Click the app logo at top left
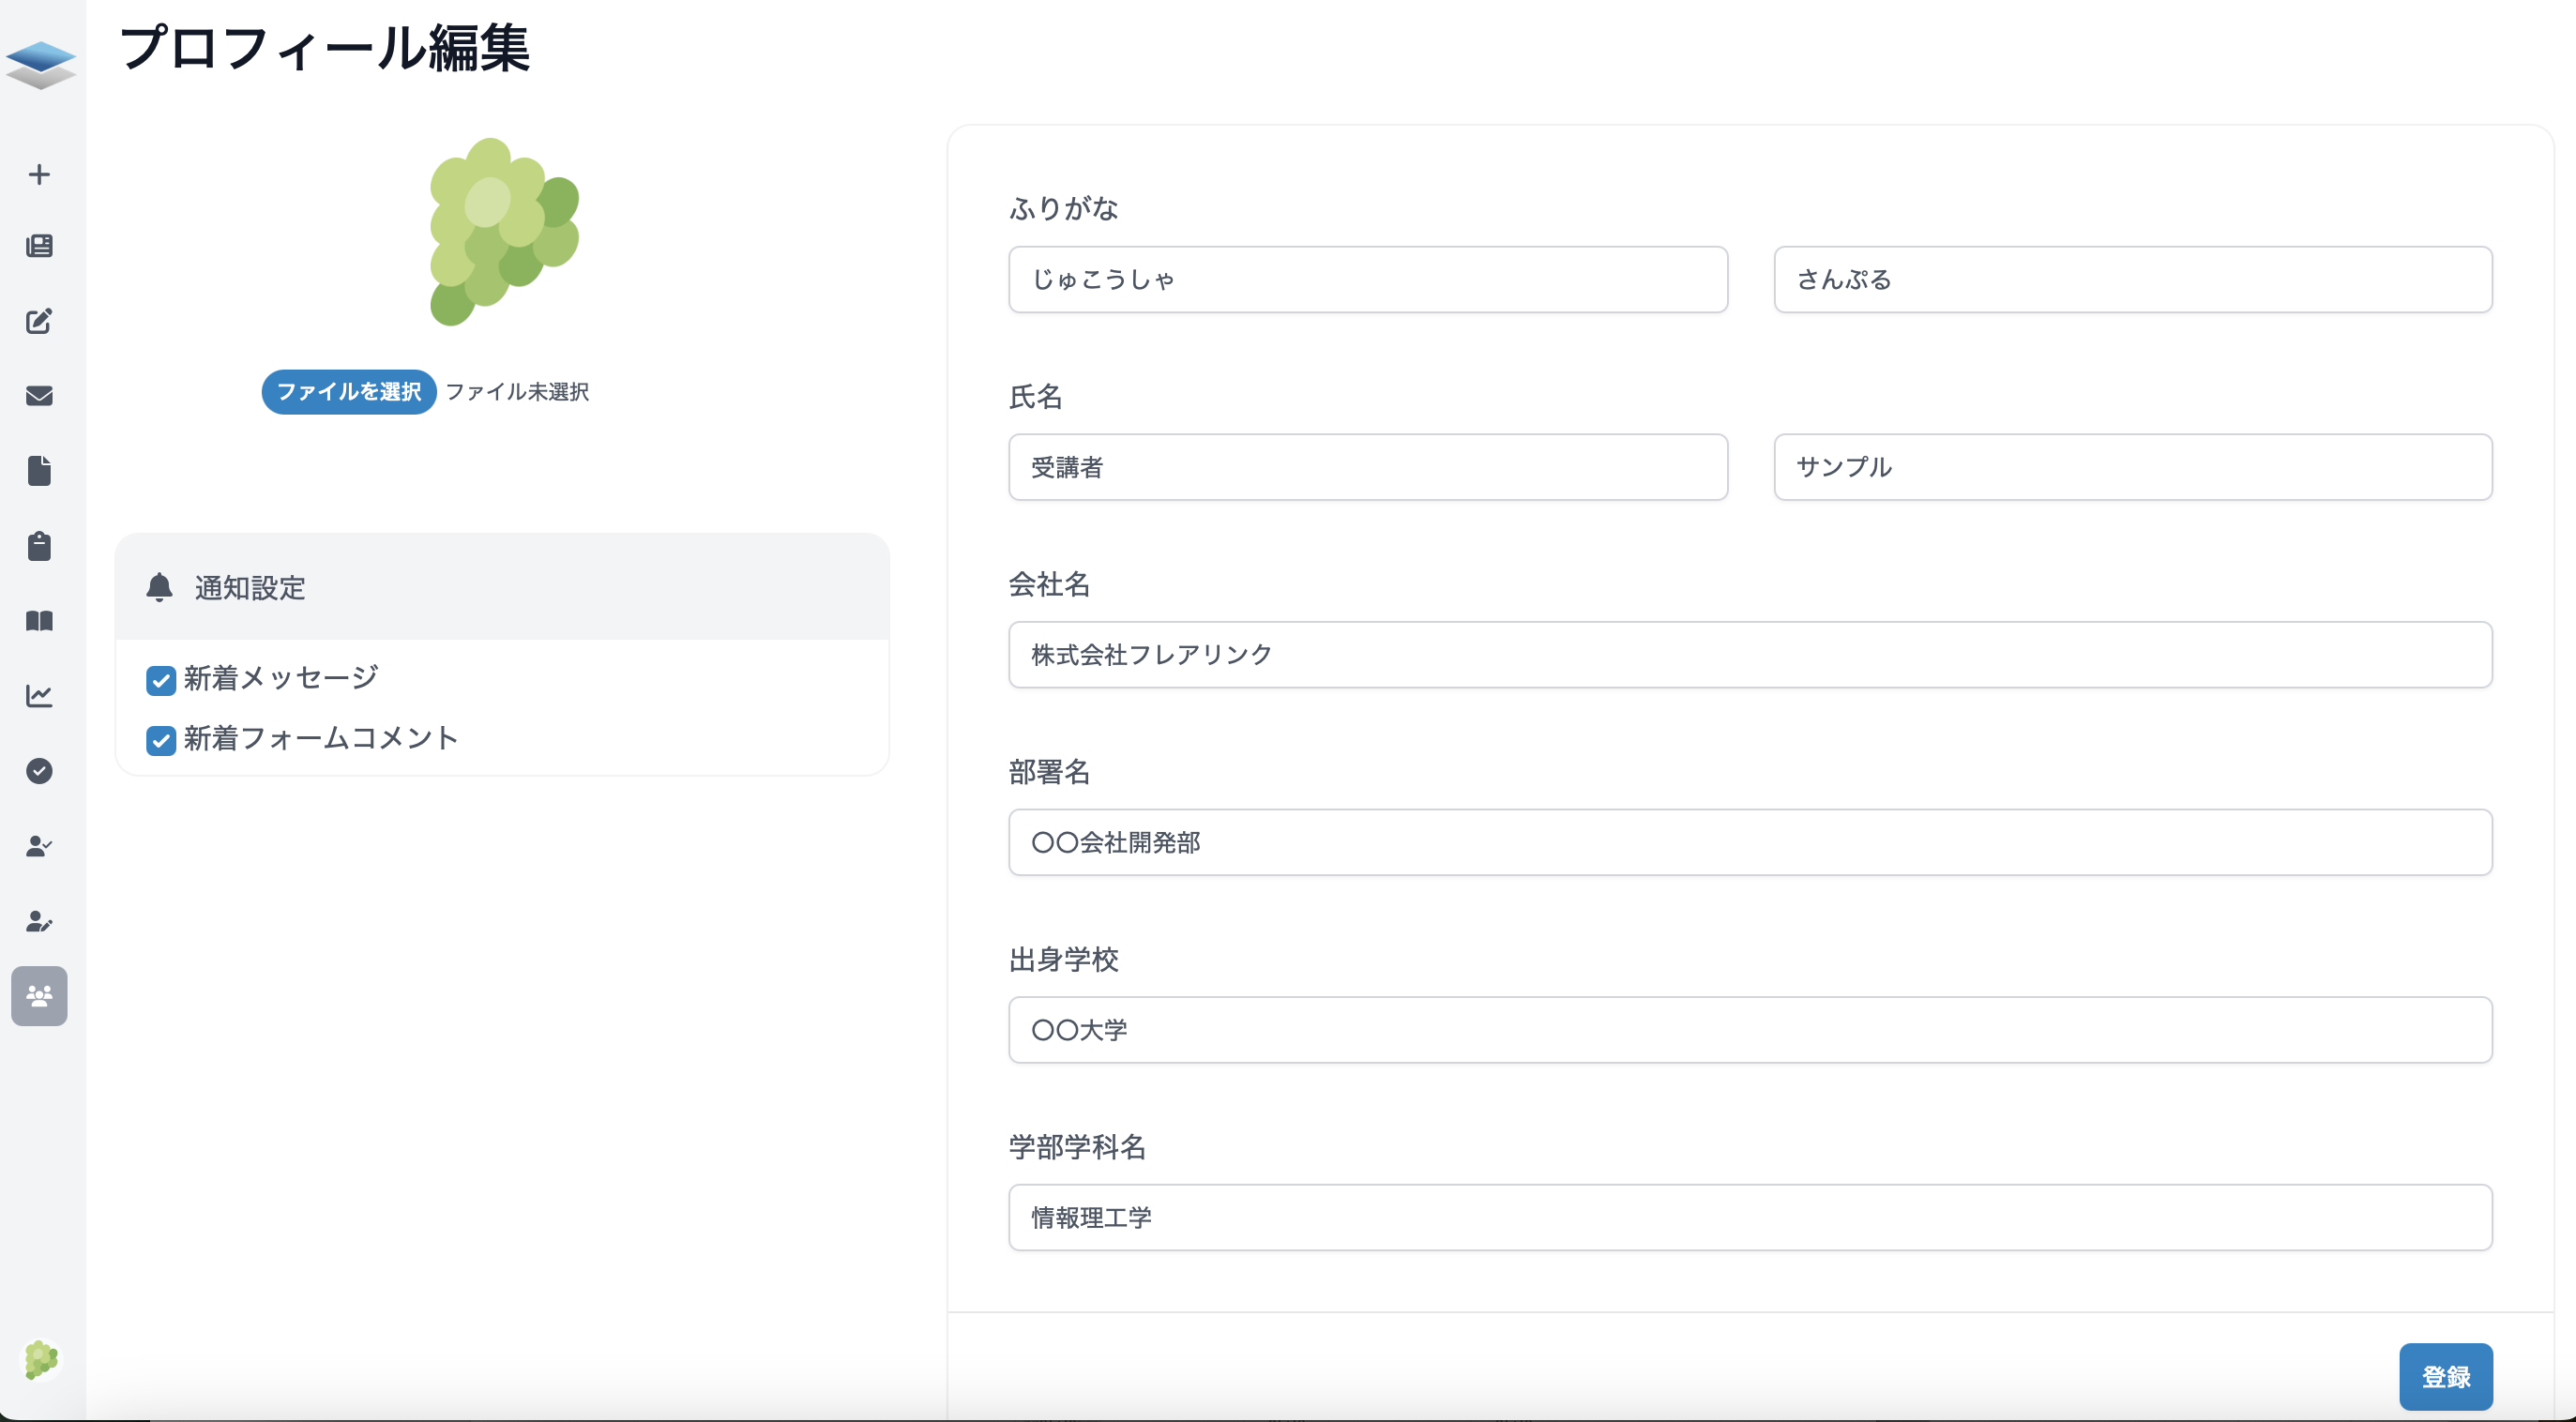 41,63
